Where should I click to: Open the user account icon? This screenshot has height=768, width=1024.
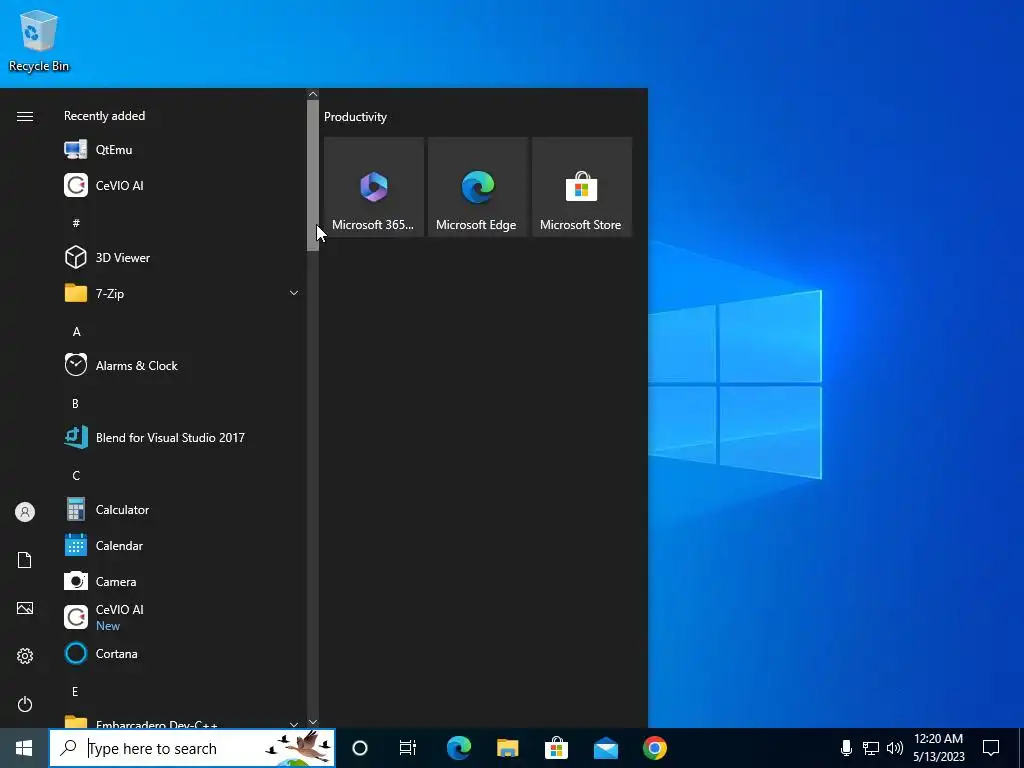(x=25, y=512)
